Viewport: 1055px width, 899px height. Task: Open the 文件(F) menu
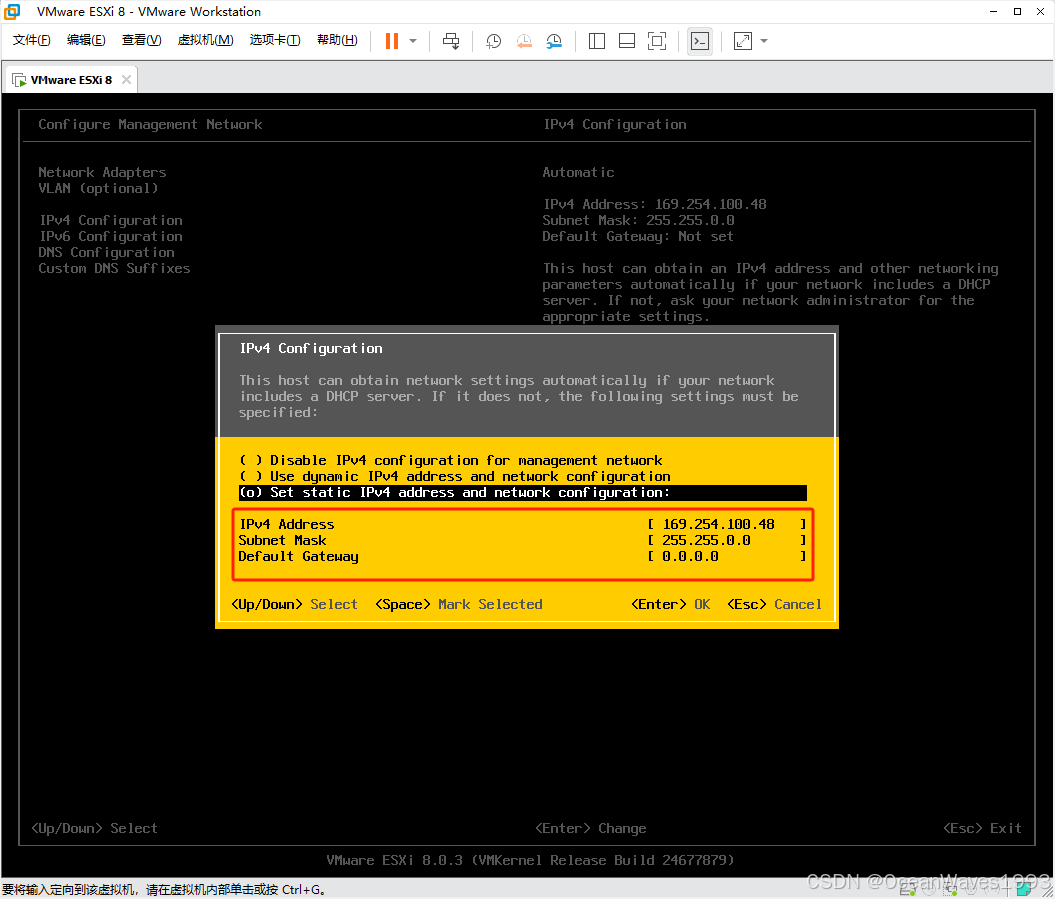pos(31,40)
